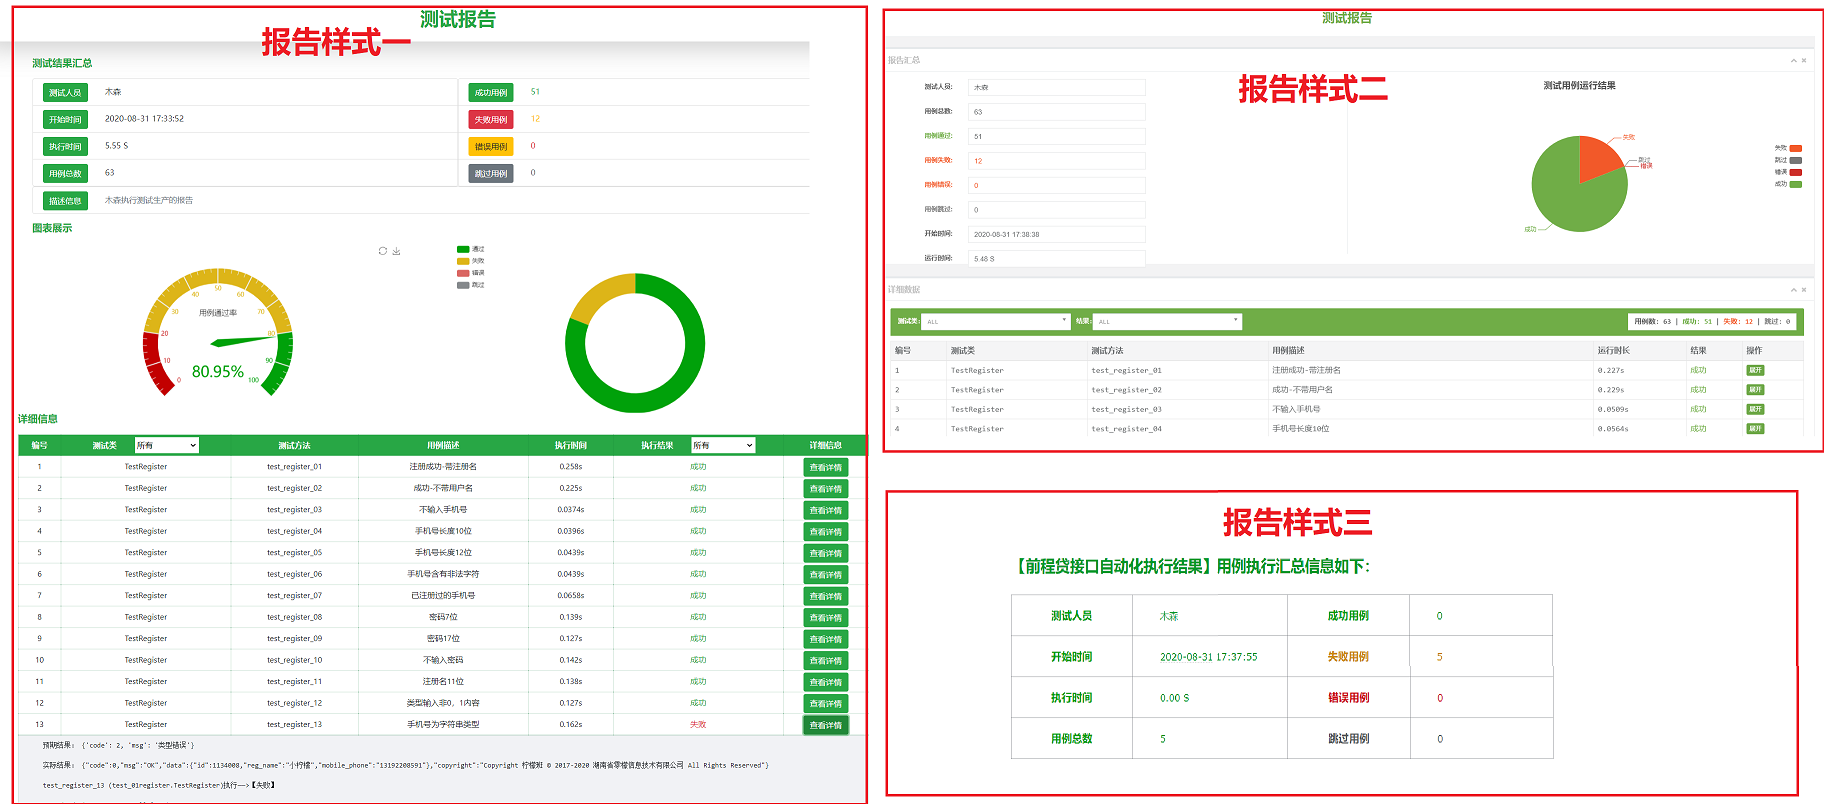Open the 结果 ALL dropdown in style two

click(1167, 321)
